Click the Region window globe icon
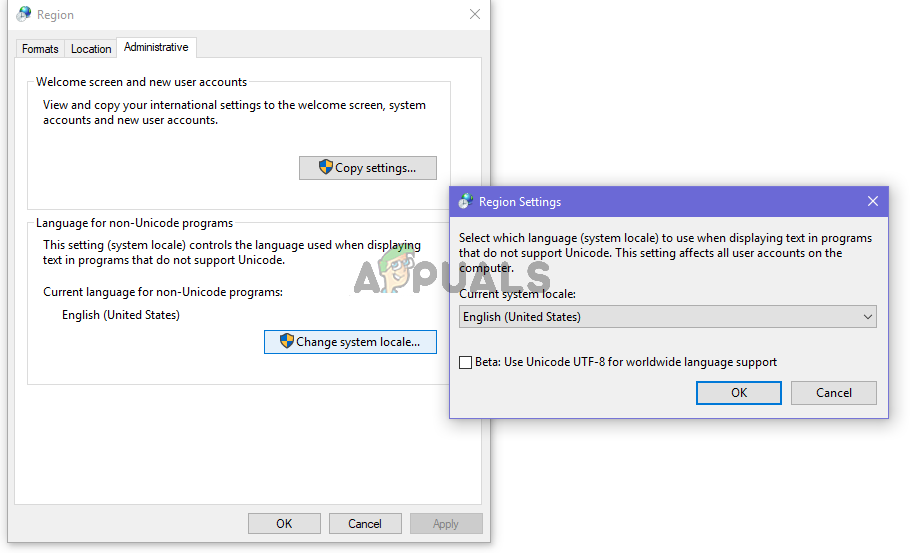 (x=24, y=14)
